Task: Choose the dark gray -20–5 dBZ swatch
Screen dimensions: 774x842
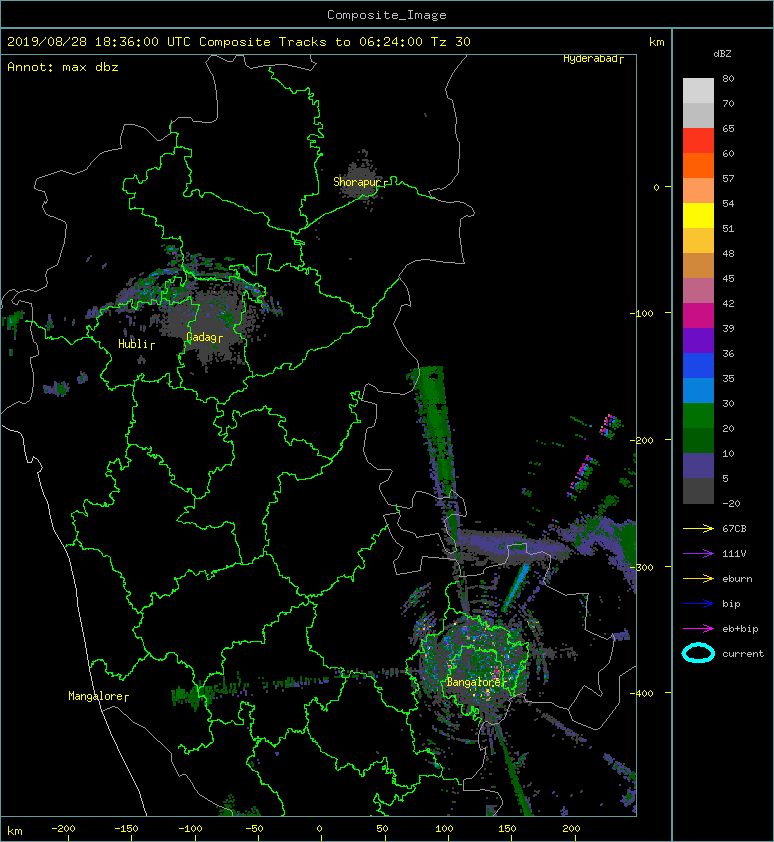Action: [698, 491]
